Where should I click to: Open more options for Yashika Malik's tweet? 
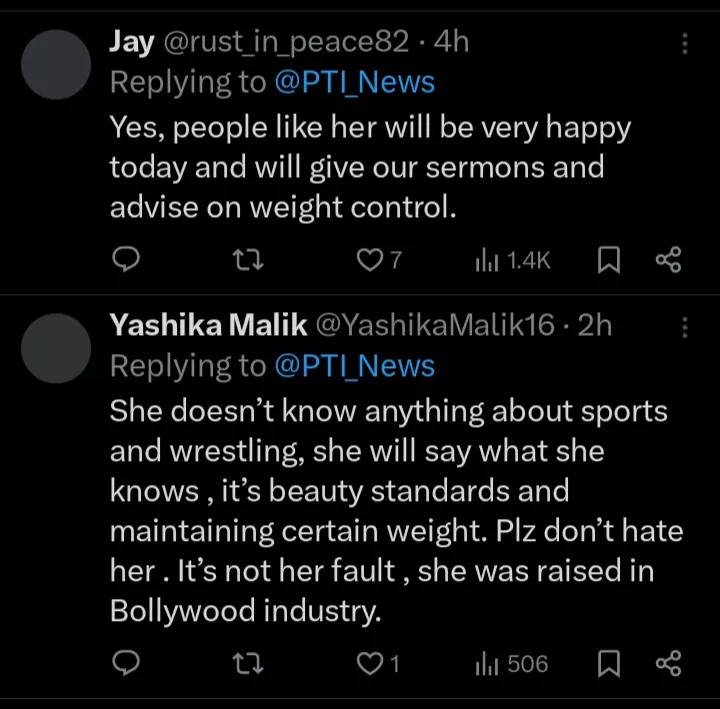[x=685, y=326]
